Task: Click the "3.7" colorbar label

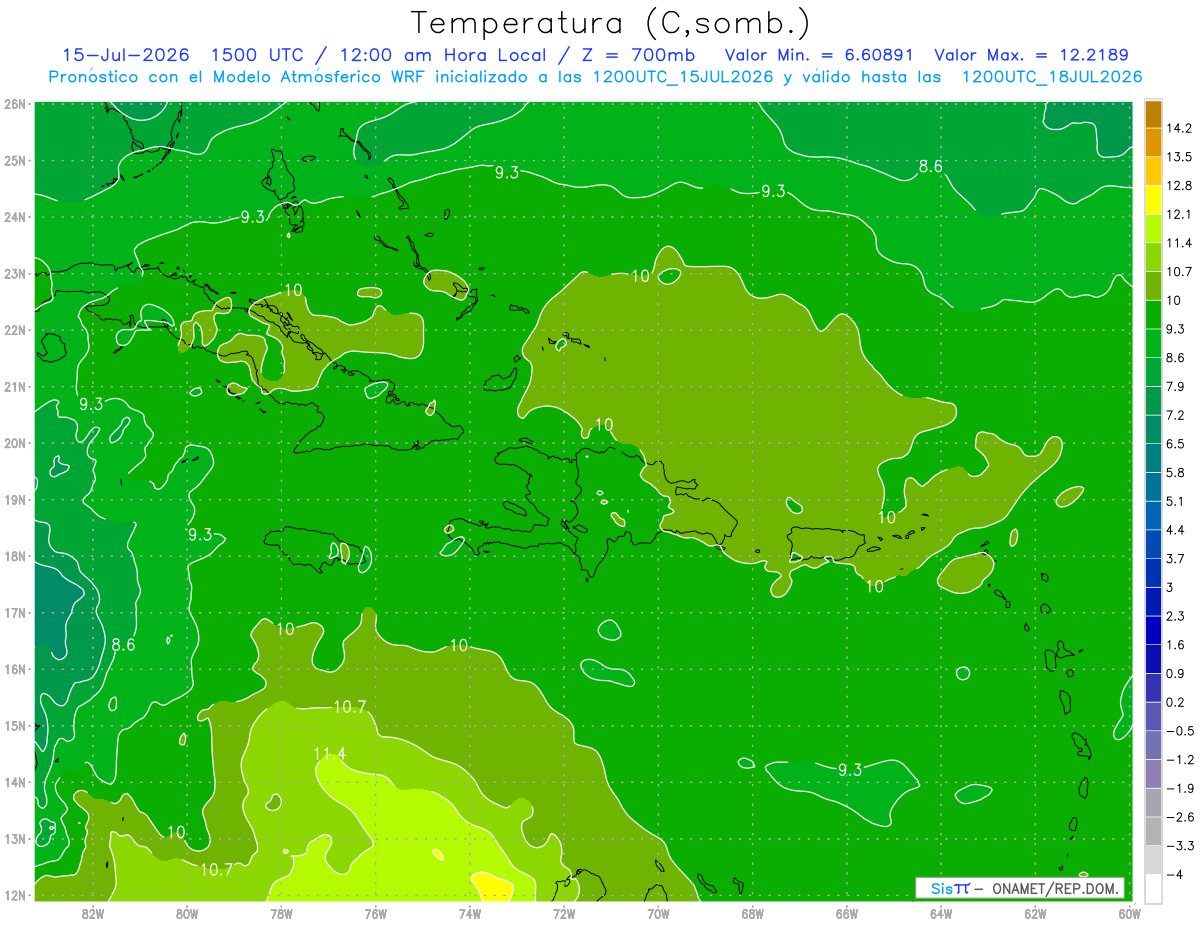Action: 1175,558
